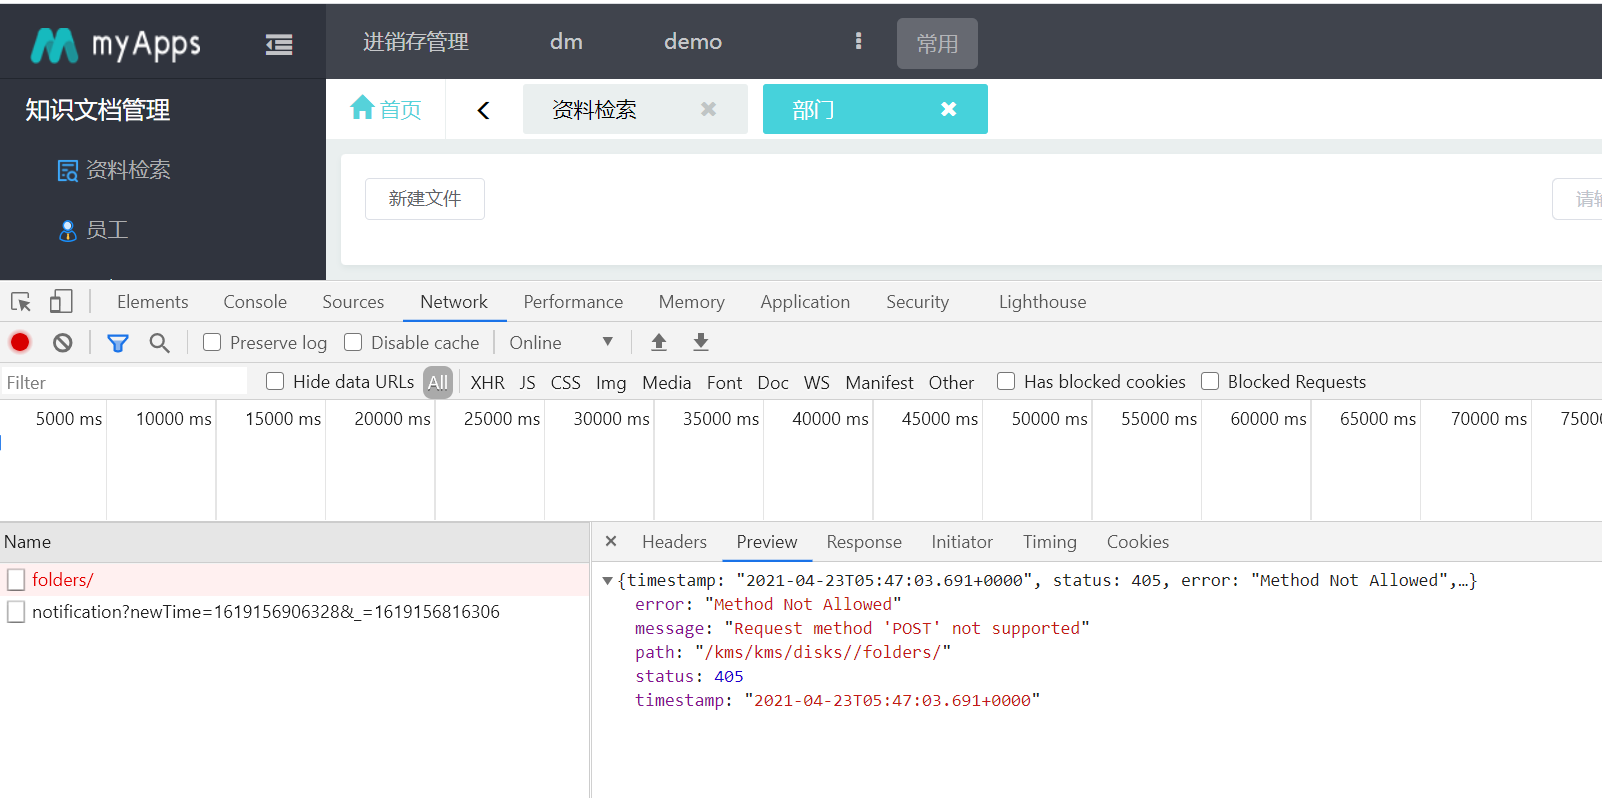The height and width of the screenshot is (798, 1602).
Task: Clear the network log
Action: click(63, 343)
